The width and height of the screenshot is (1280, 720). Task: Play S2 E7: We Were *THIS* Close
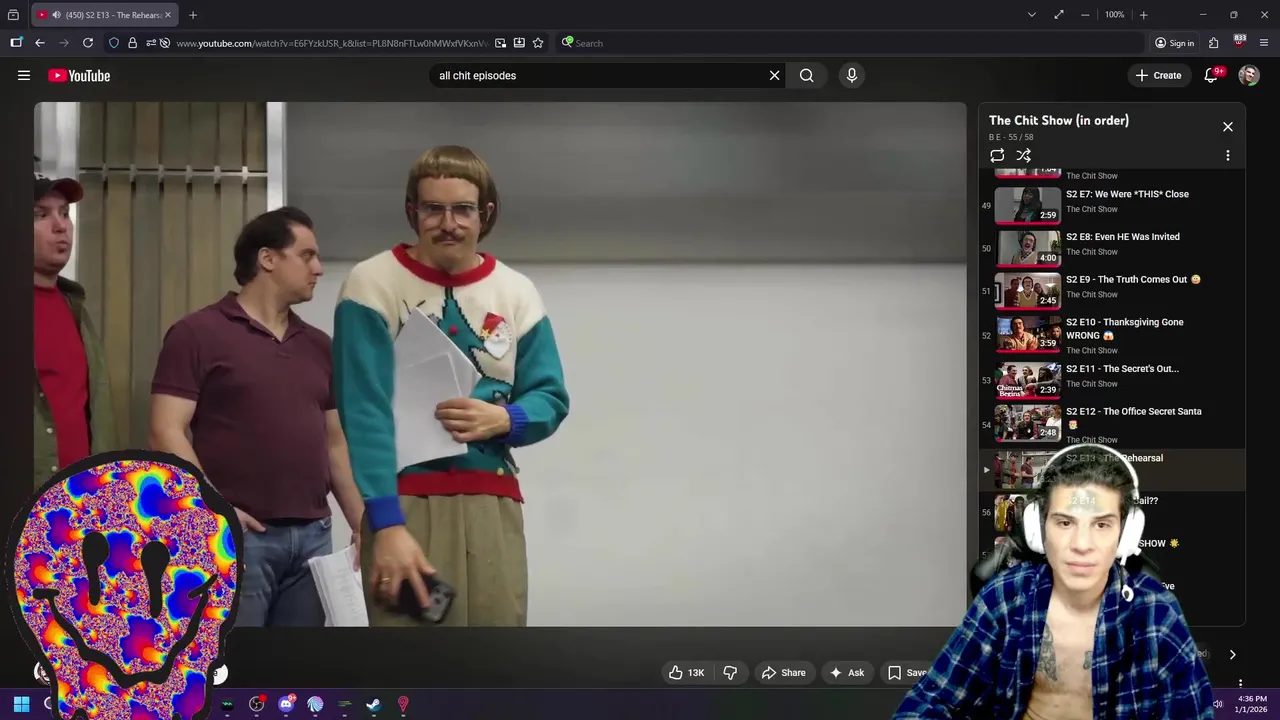[1127, 194]
